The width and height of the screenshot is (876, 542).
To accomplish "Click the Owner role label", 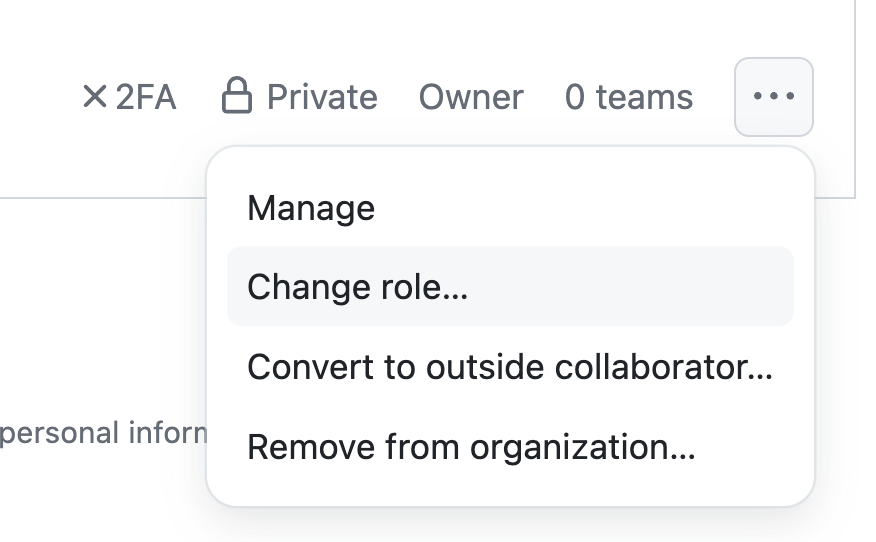I will point(471,97).
